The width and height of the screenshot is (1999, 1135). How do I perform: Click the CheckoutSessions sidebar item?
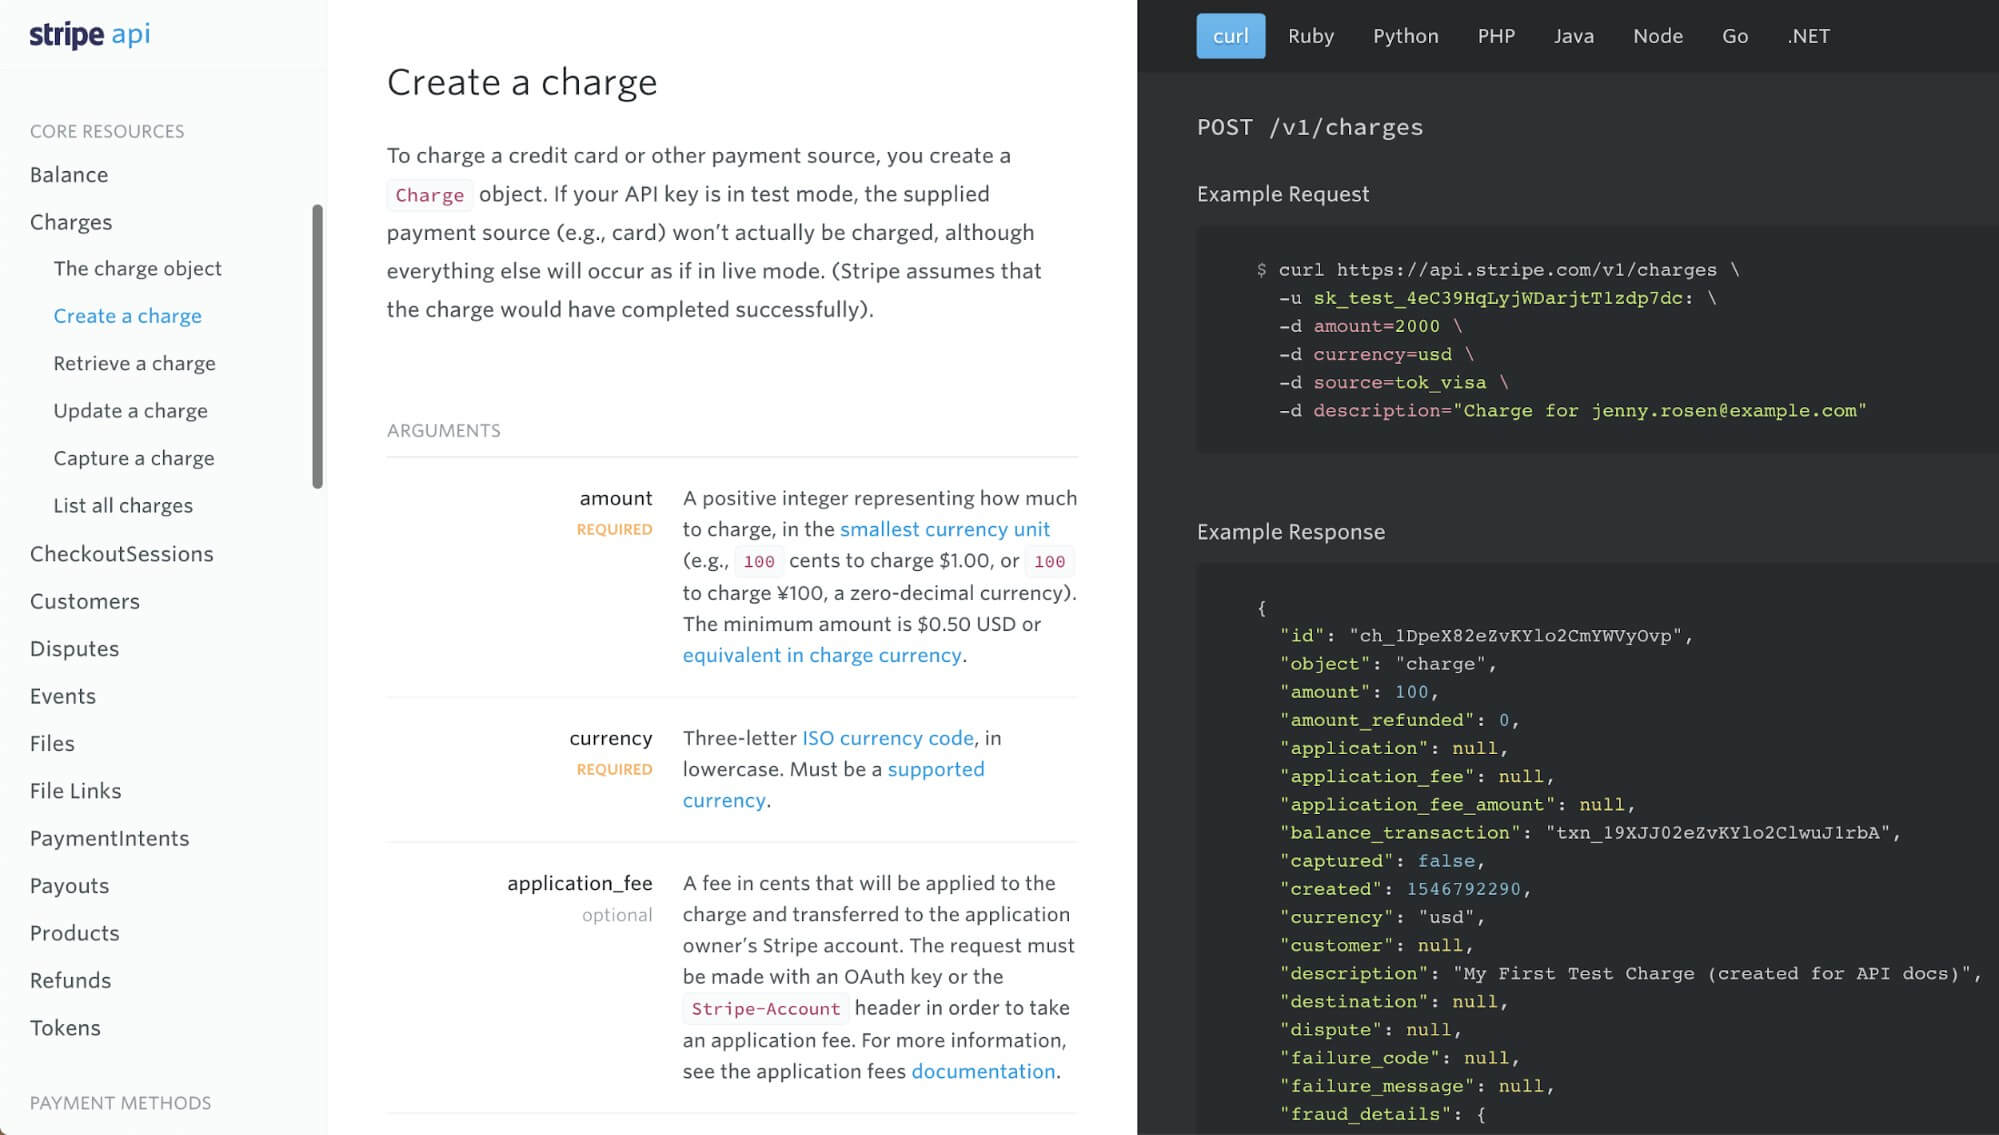tap(121, 553)
